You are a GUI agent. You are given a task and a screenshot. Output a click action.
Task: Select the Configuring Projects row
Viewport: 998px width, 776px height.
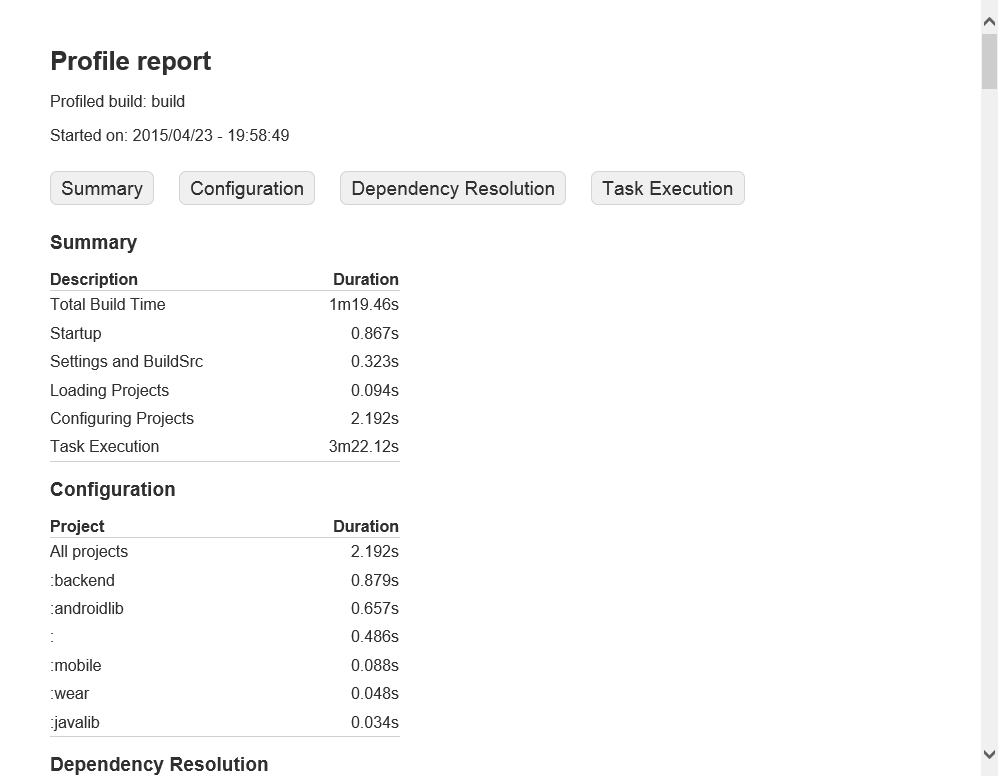click(121, 418)
